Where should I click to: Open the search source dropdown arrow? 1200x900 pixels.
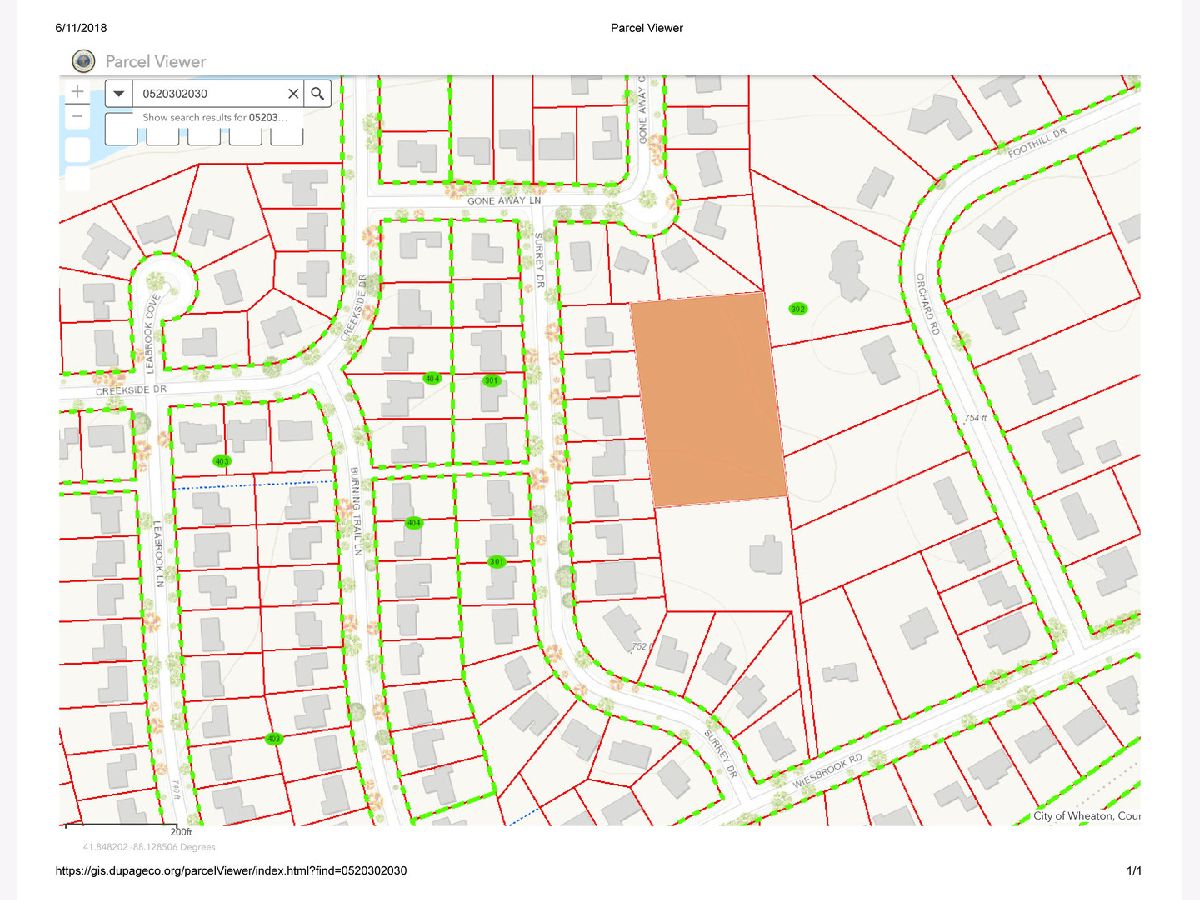pos(119,93)
